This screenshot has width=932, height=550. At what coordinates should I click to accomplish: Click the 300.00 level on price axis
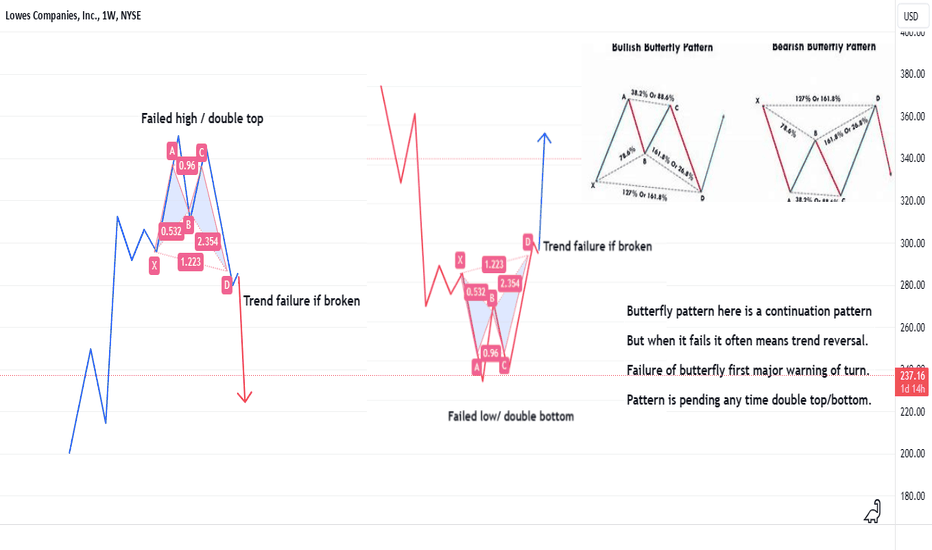912,243
